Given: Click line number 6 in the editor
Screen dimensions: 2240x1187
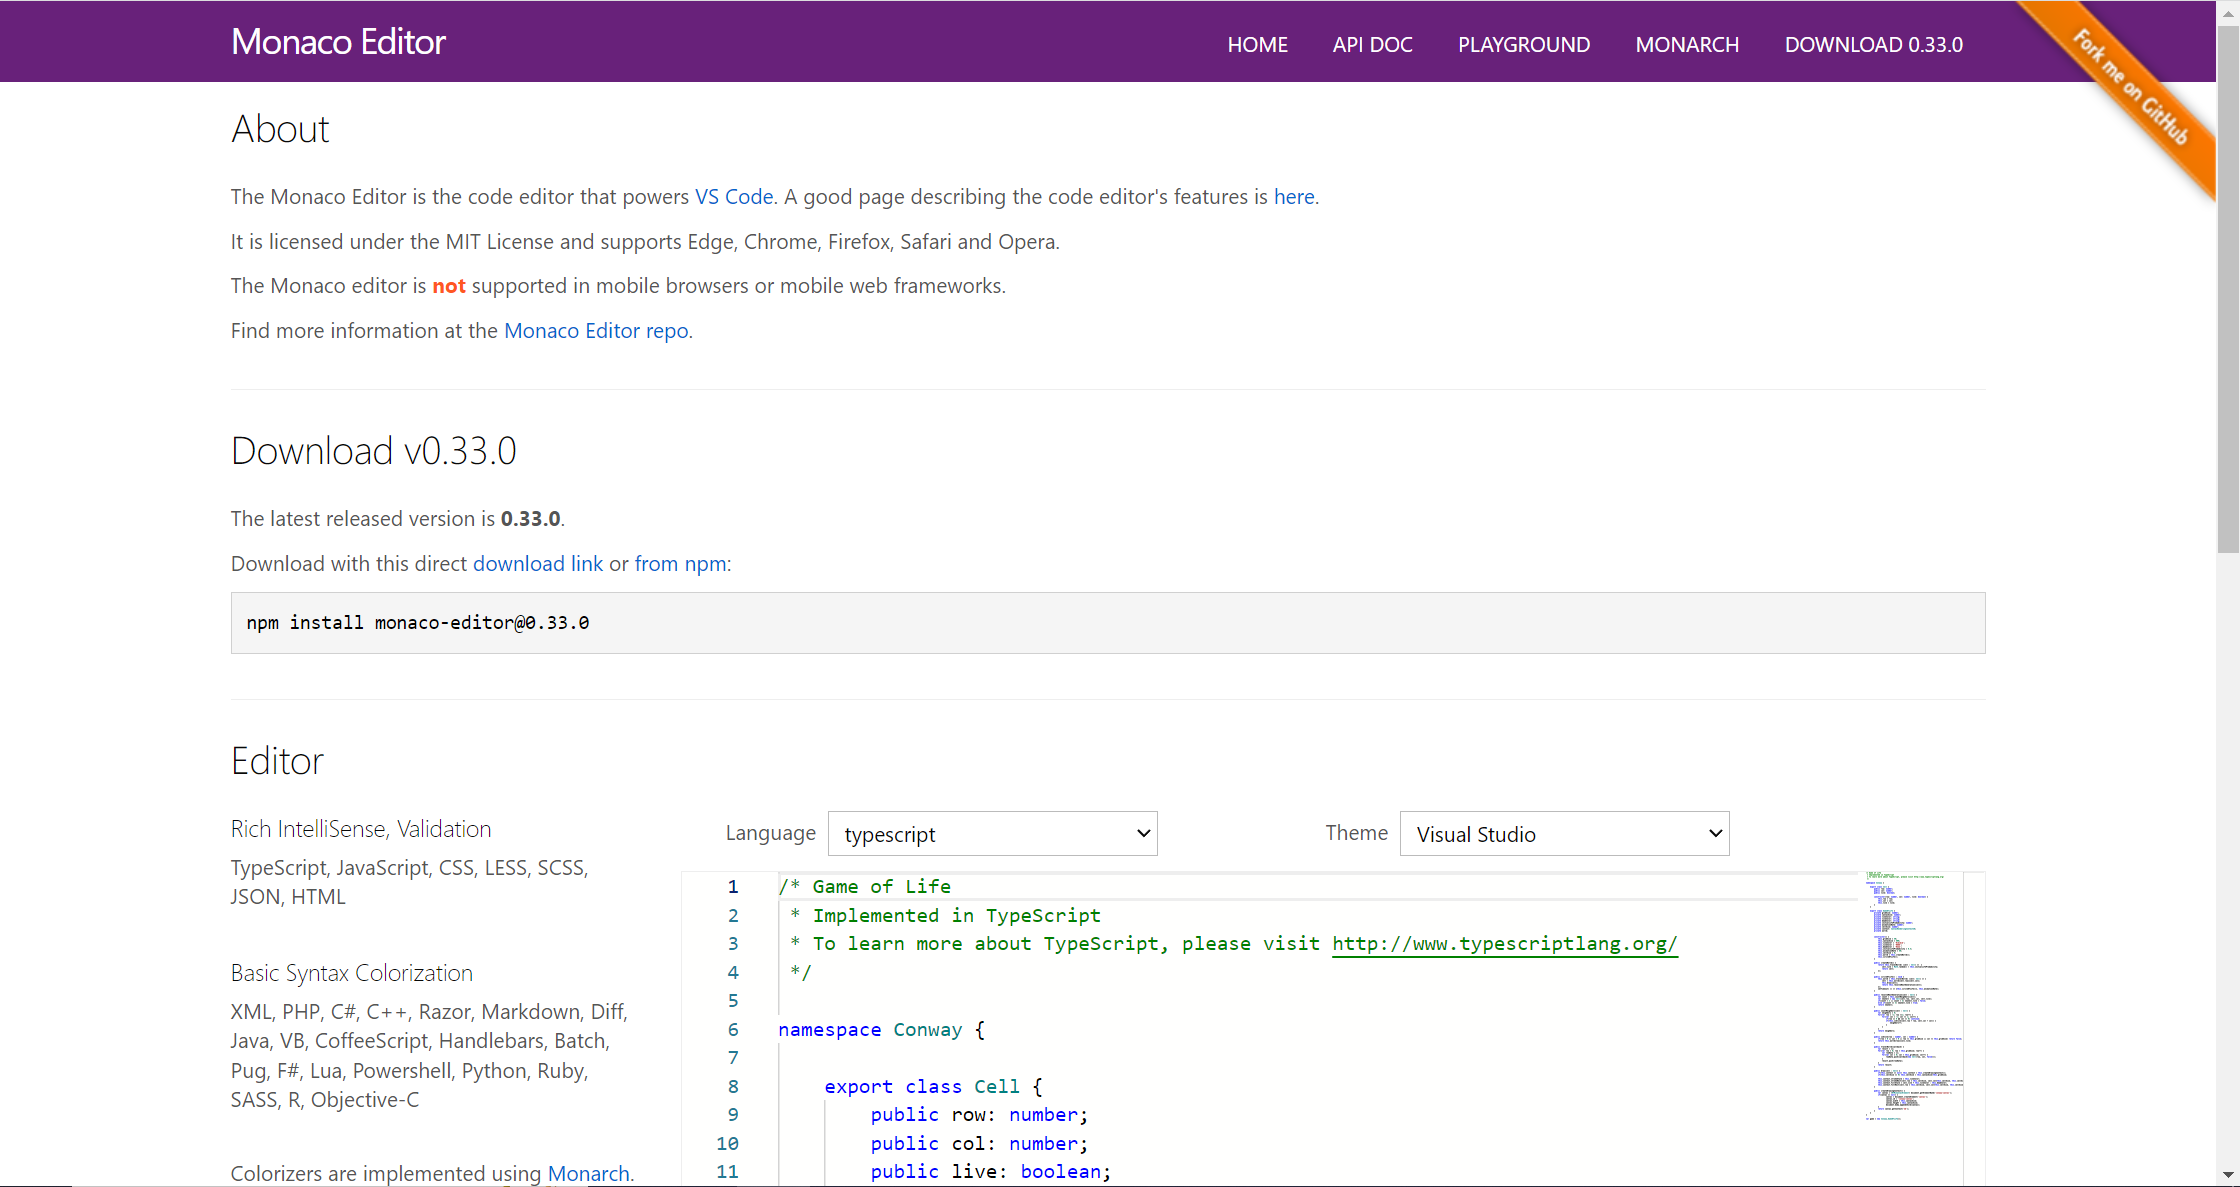Looking at the screenshot, I should [733, 1030].
